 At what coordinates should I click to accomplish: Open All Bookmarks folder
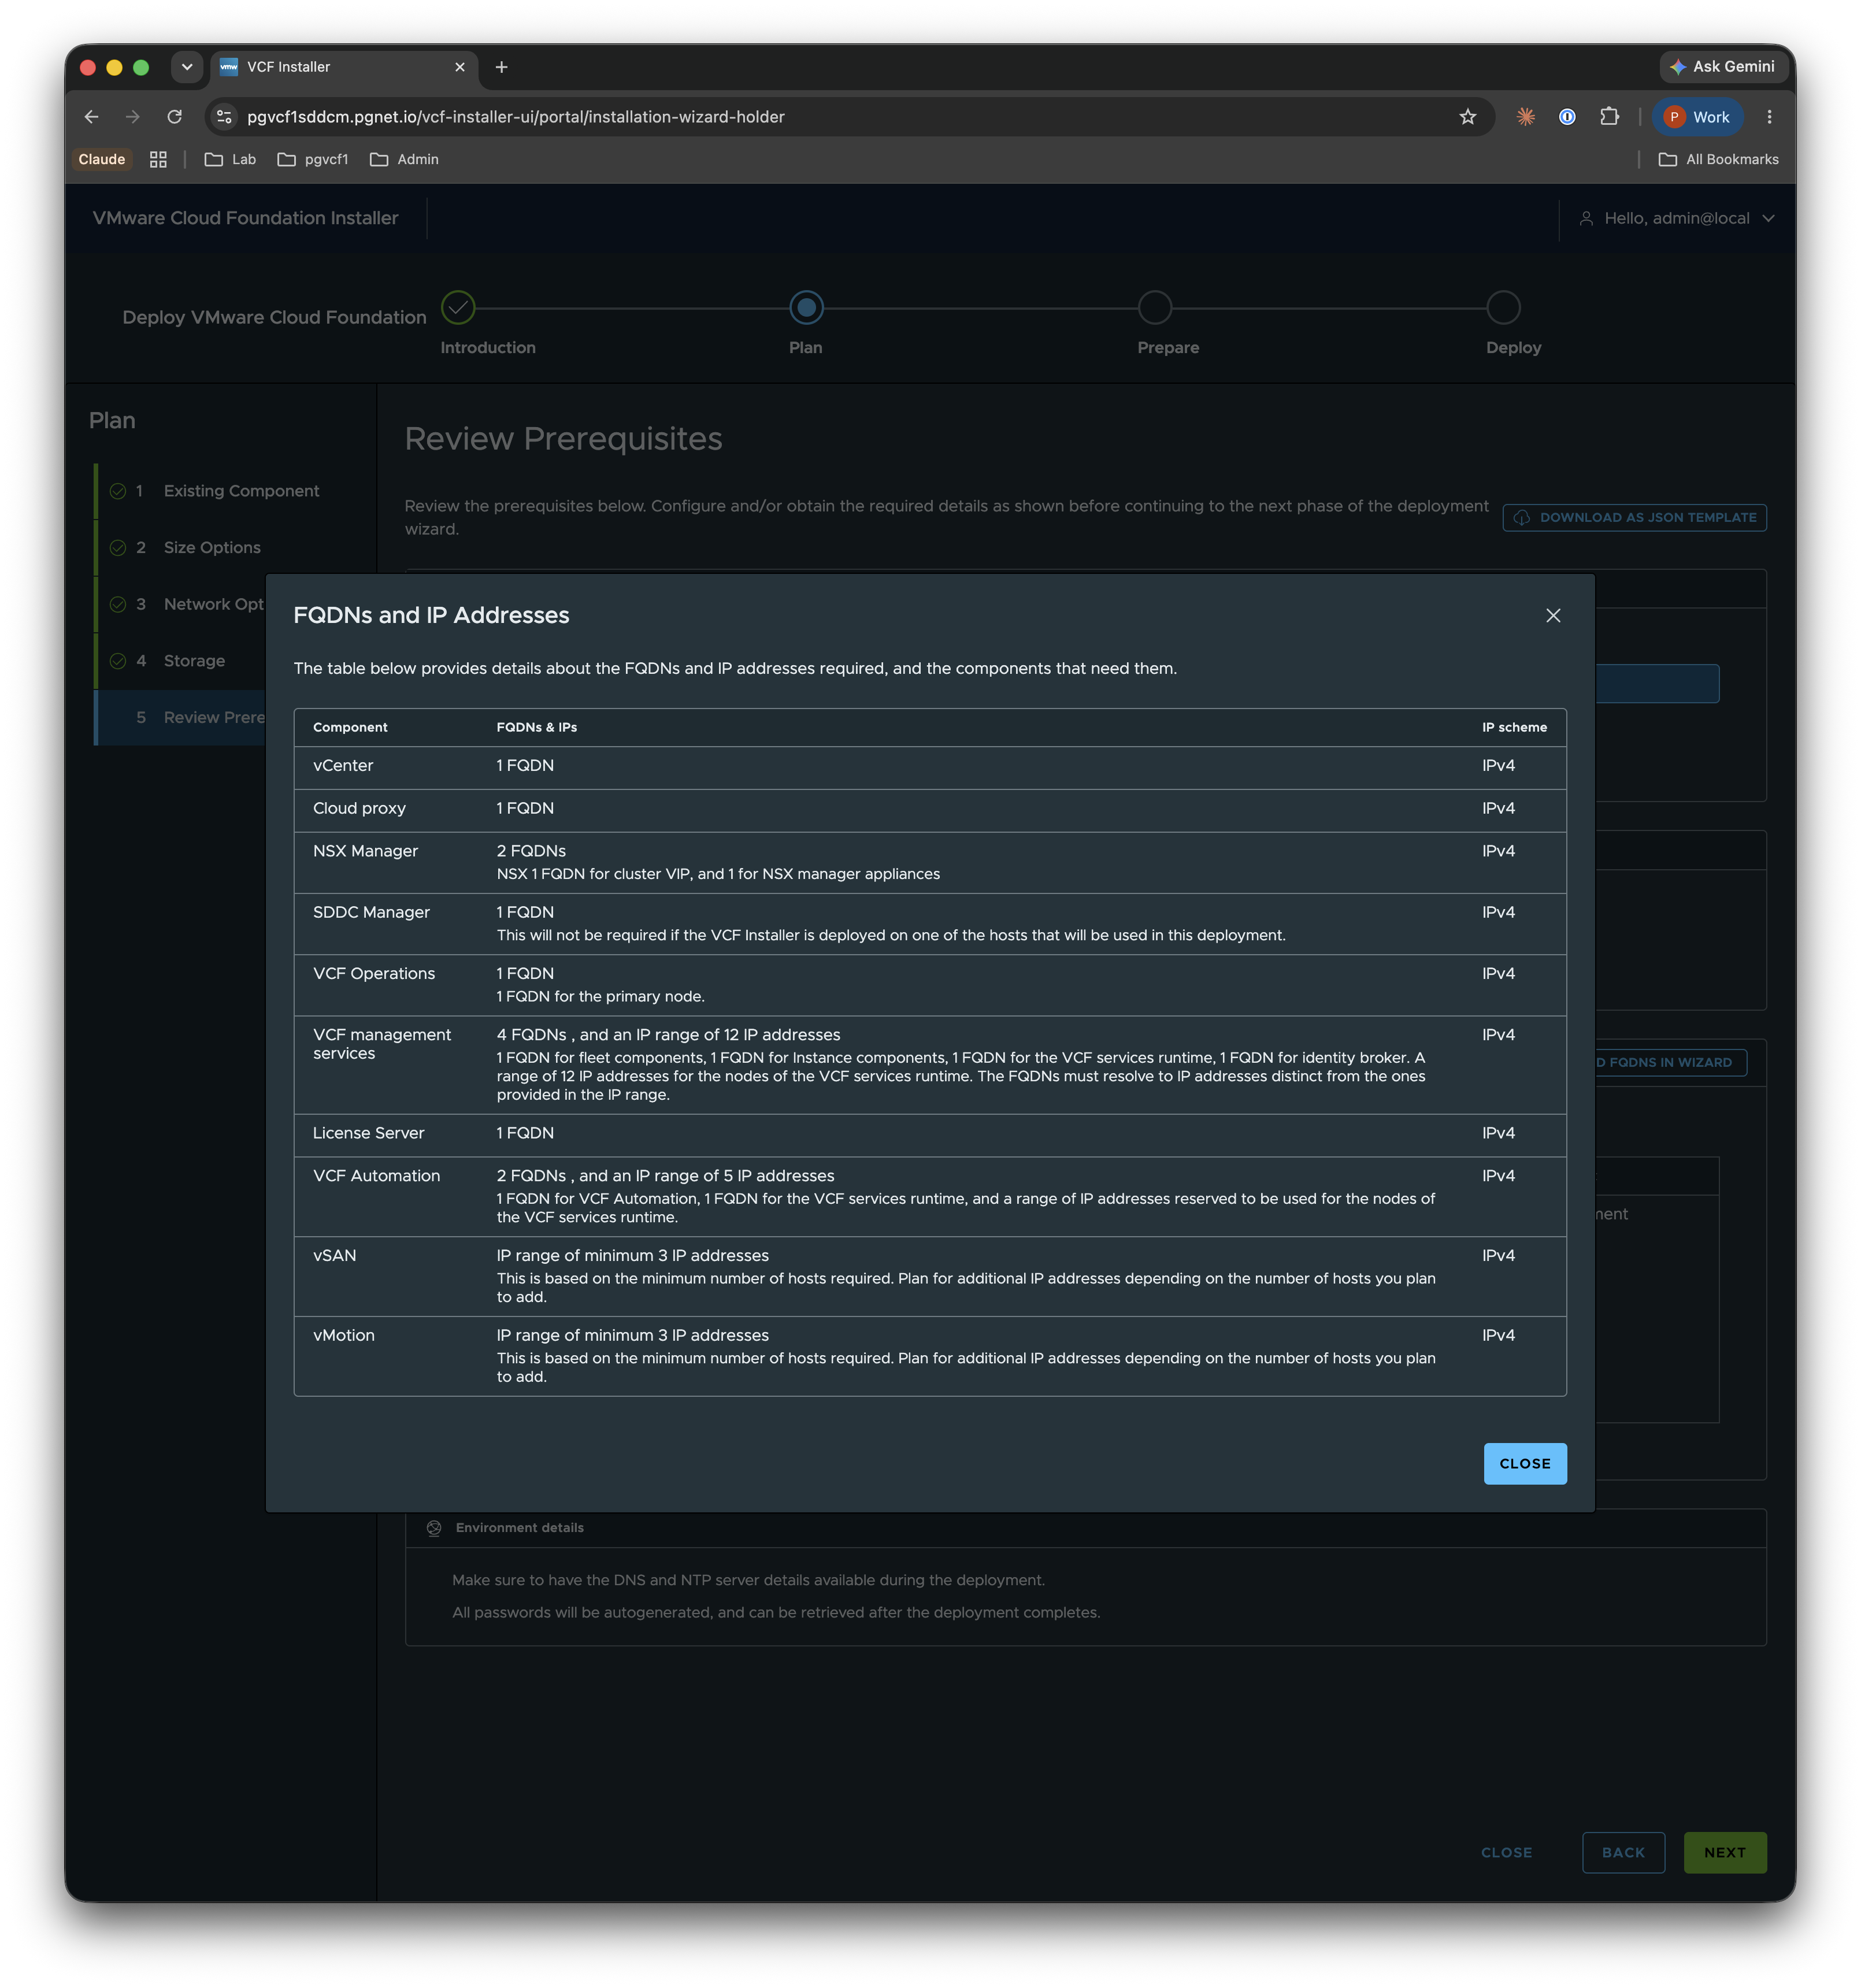tap(1718, 159)
